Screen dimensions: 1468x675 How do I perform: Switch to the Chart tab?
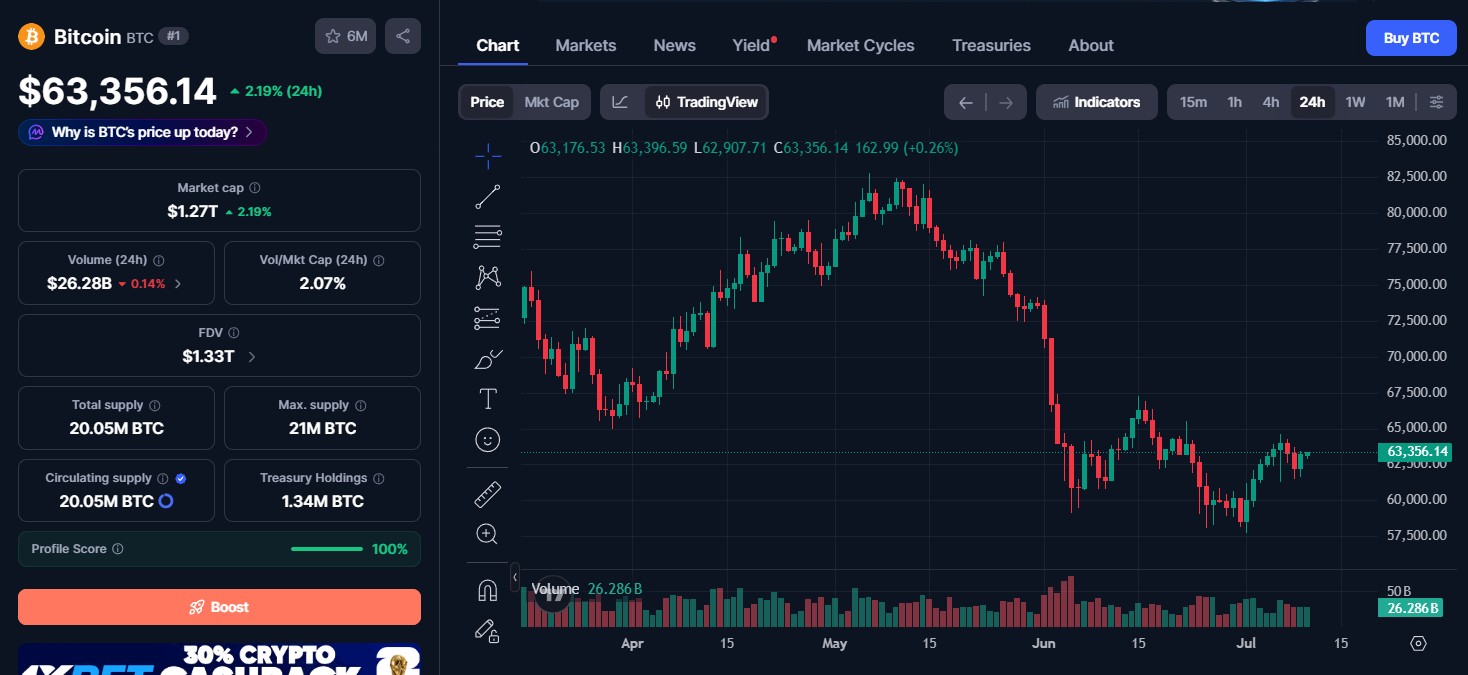click(498, 45)
